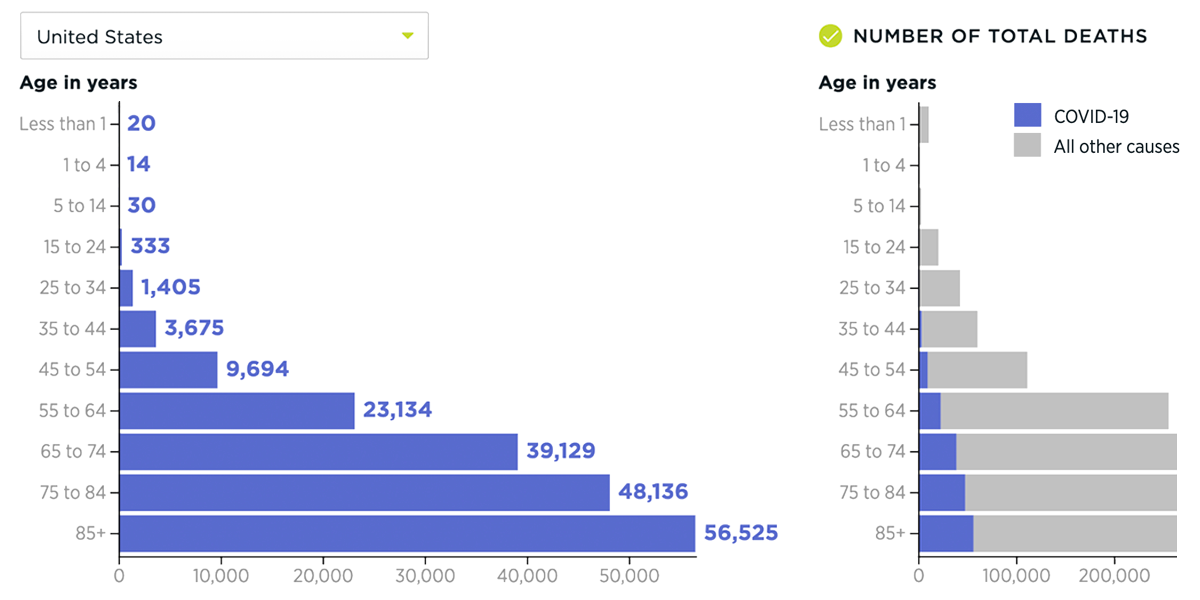Click the value label 39,129
The height and width of the screenshot is (600, 1200).
(563, 450)
